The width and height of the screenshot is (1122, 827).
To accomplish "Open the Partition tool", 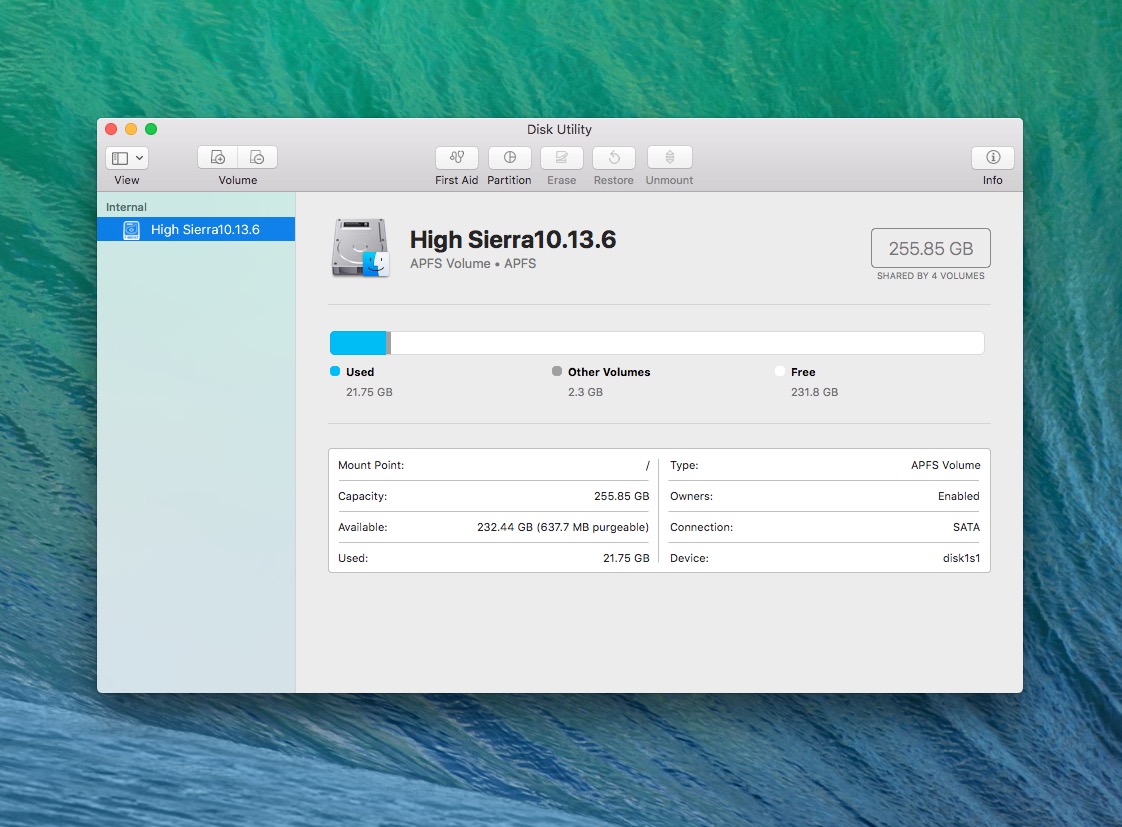I will point(509,157).
